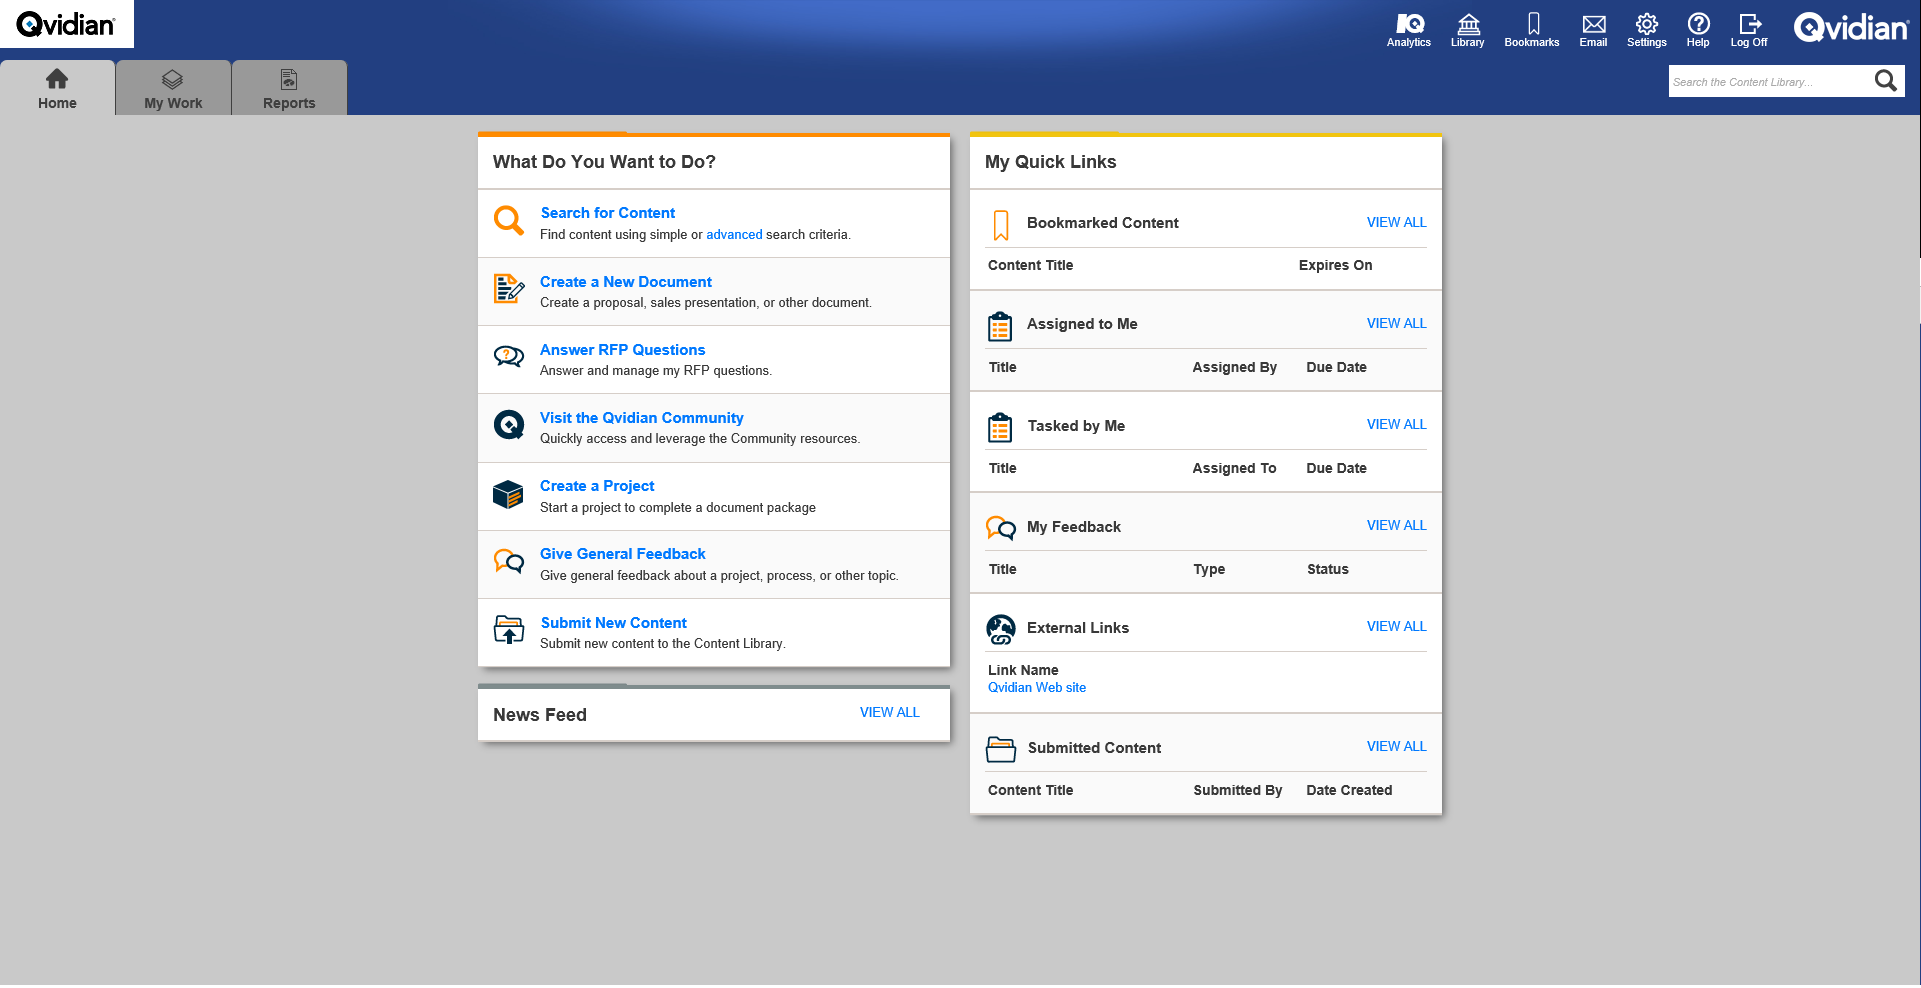Click the Qvidian logo at top left
This screenshot has height=988, width=1921.
pos(66,24)
